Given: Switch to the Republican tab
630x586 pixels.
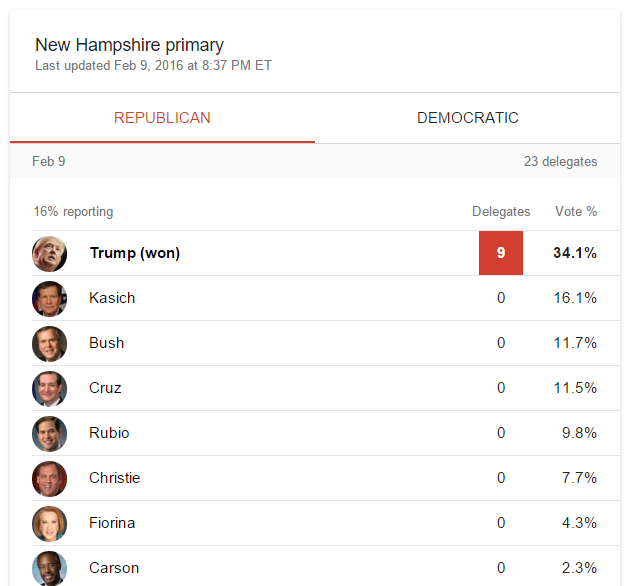Looking at the screenshot, I should click(162, 118).
